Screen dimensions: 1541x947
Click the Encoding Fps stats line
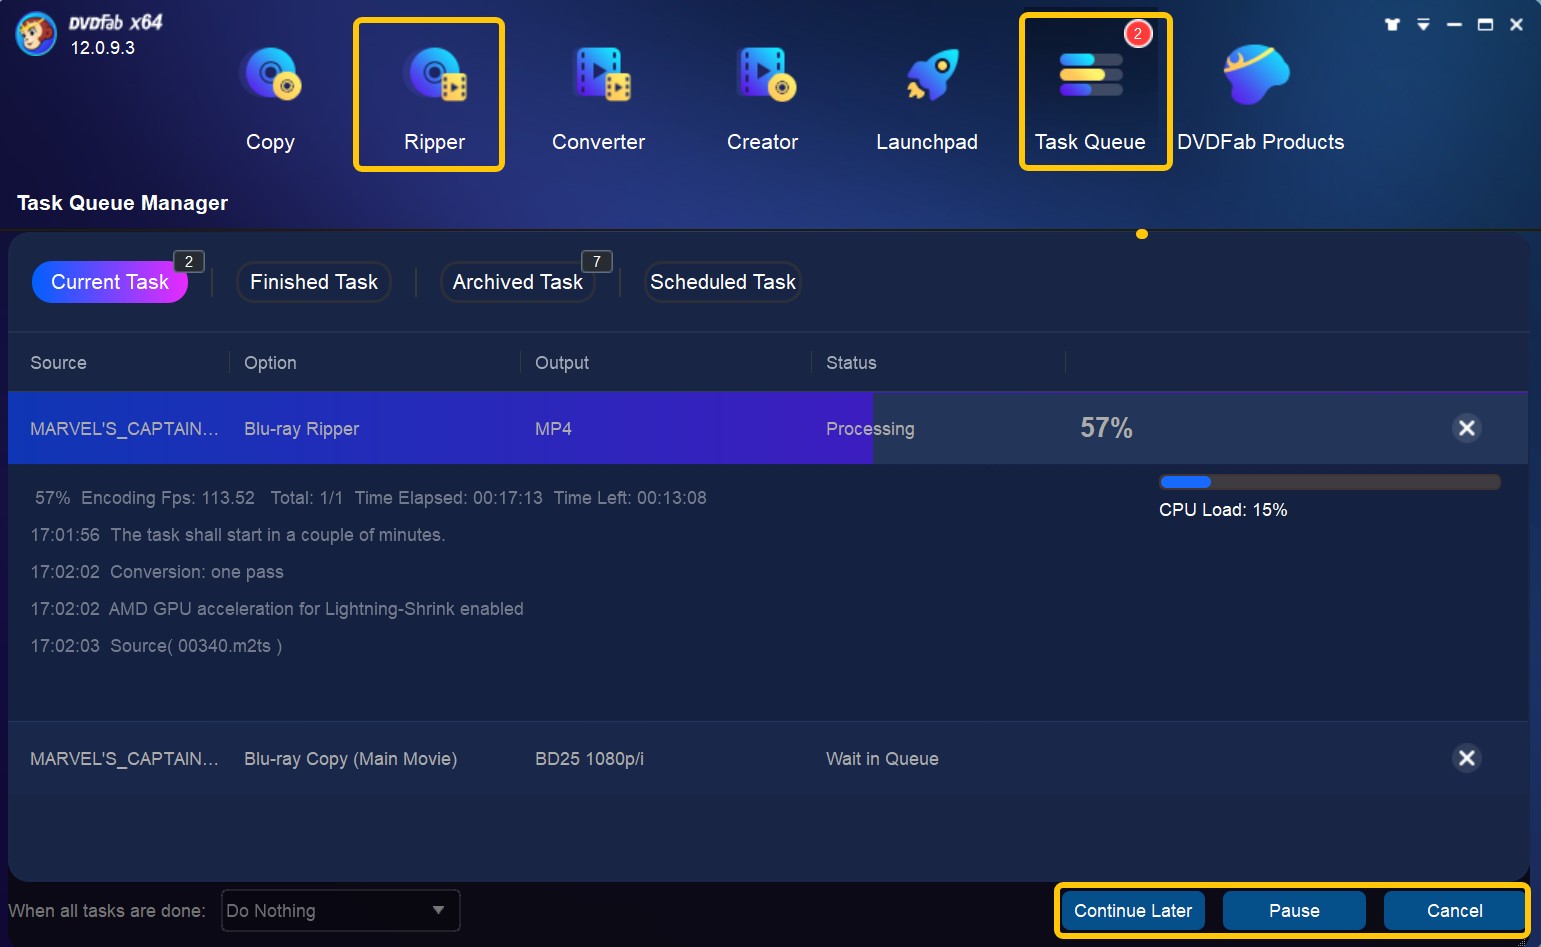click(370, 498)
